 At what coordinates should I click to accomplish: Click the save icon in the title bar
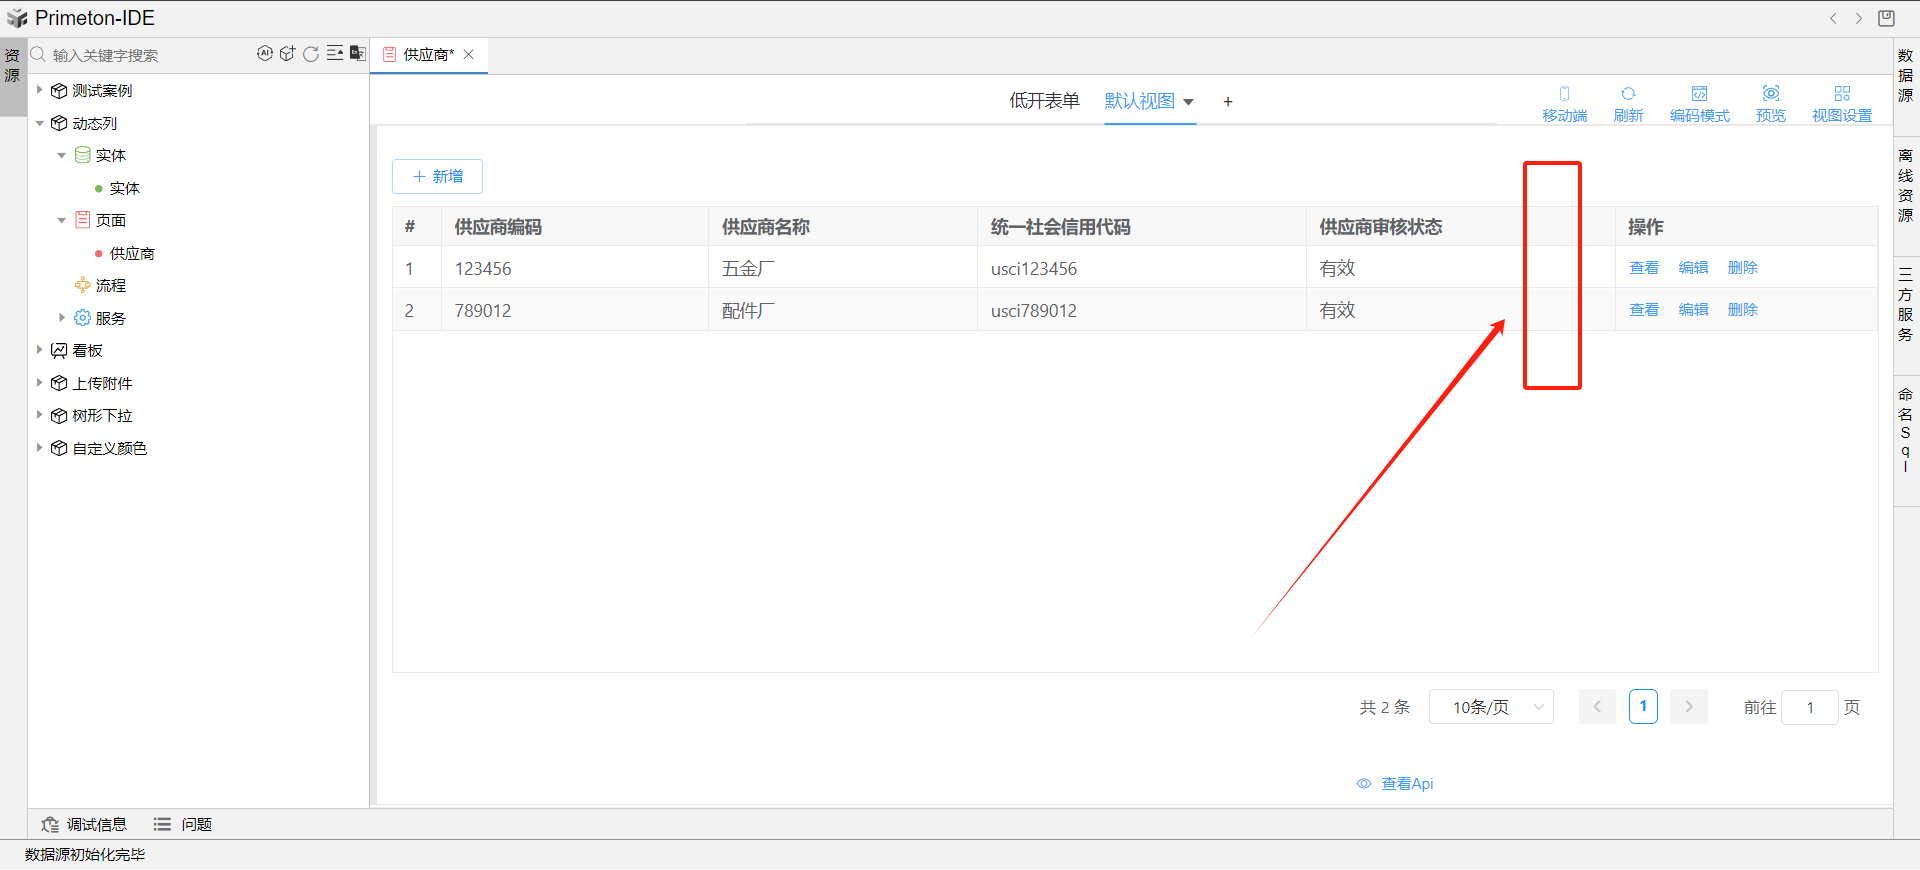tap(1886, 18)
